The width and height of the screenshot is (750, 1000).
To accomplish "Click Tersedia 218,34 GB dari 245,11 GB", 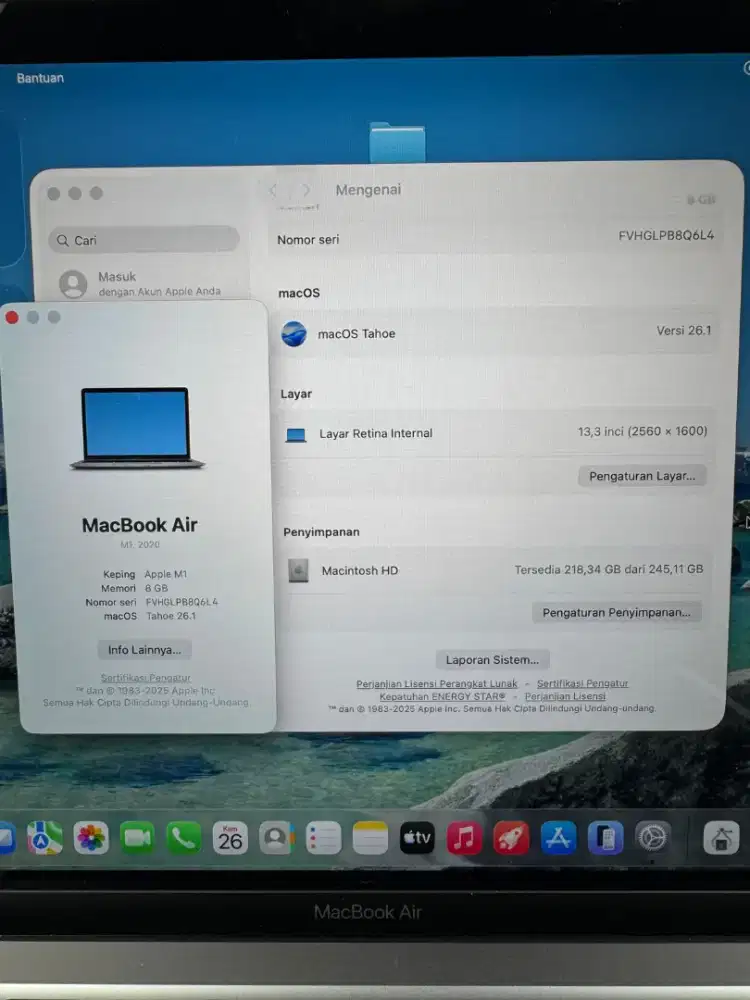I will [x=609, y=569].
